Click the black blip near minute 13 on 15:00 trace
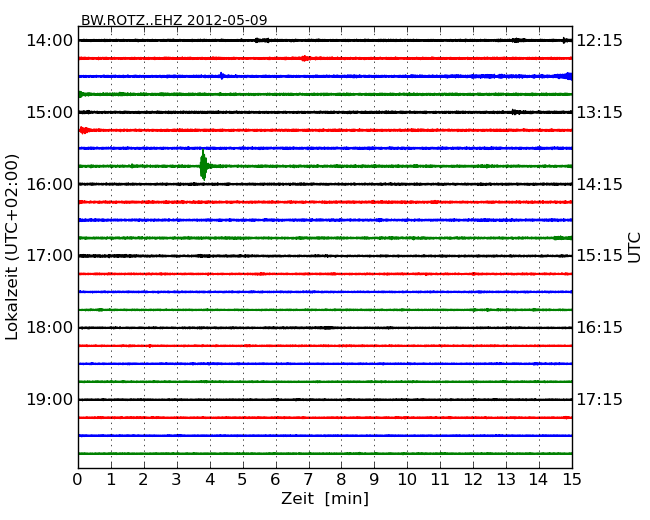Viewport: 650px width, 520px height. tap(518, 112)
